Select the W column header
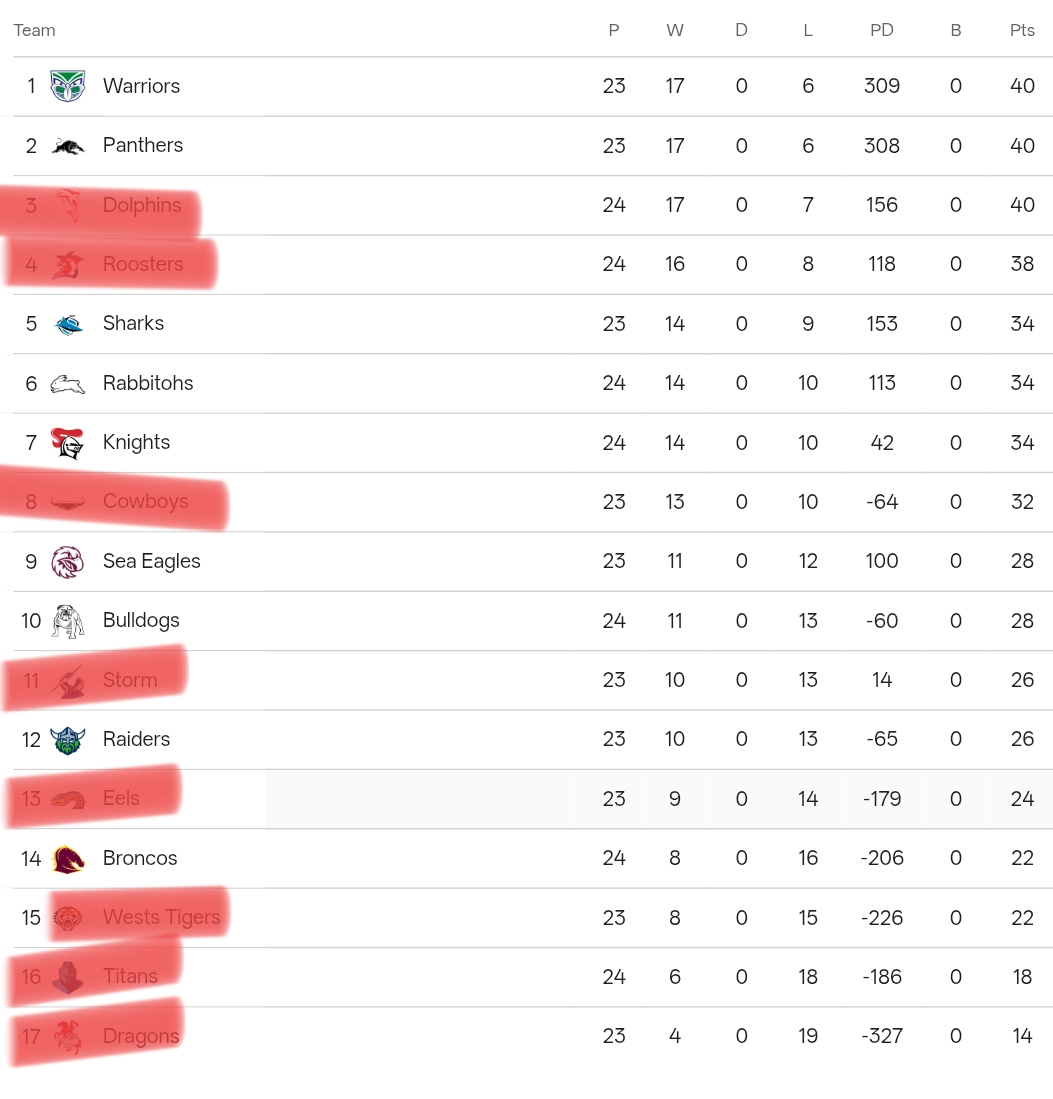This screenshot has width=1053, height=1099. click(x=674, y=30)
